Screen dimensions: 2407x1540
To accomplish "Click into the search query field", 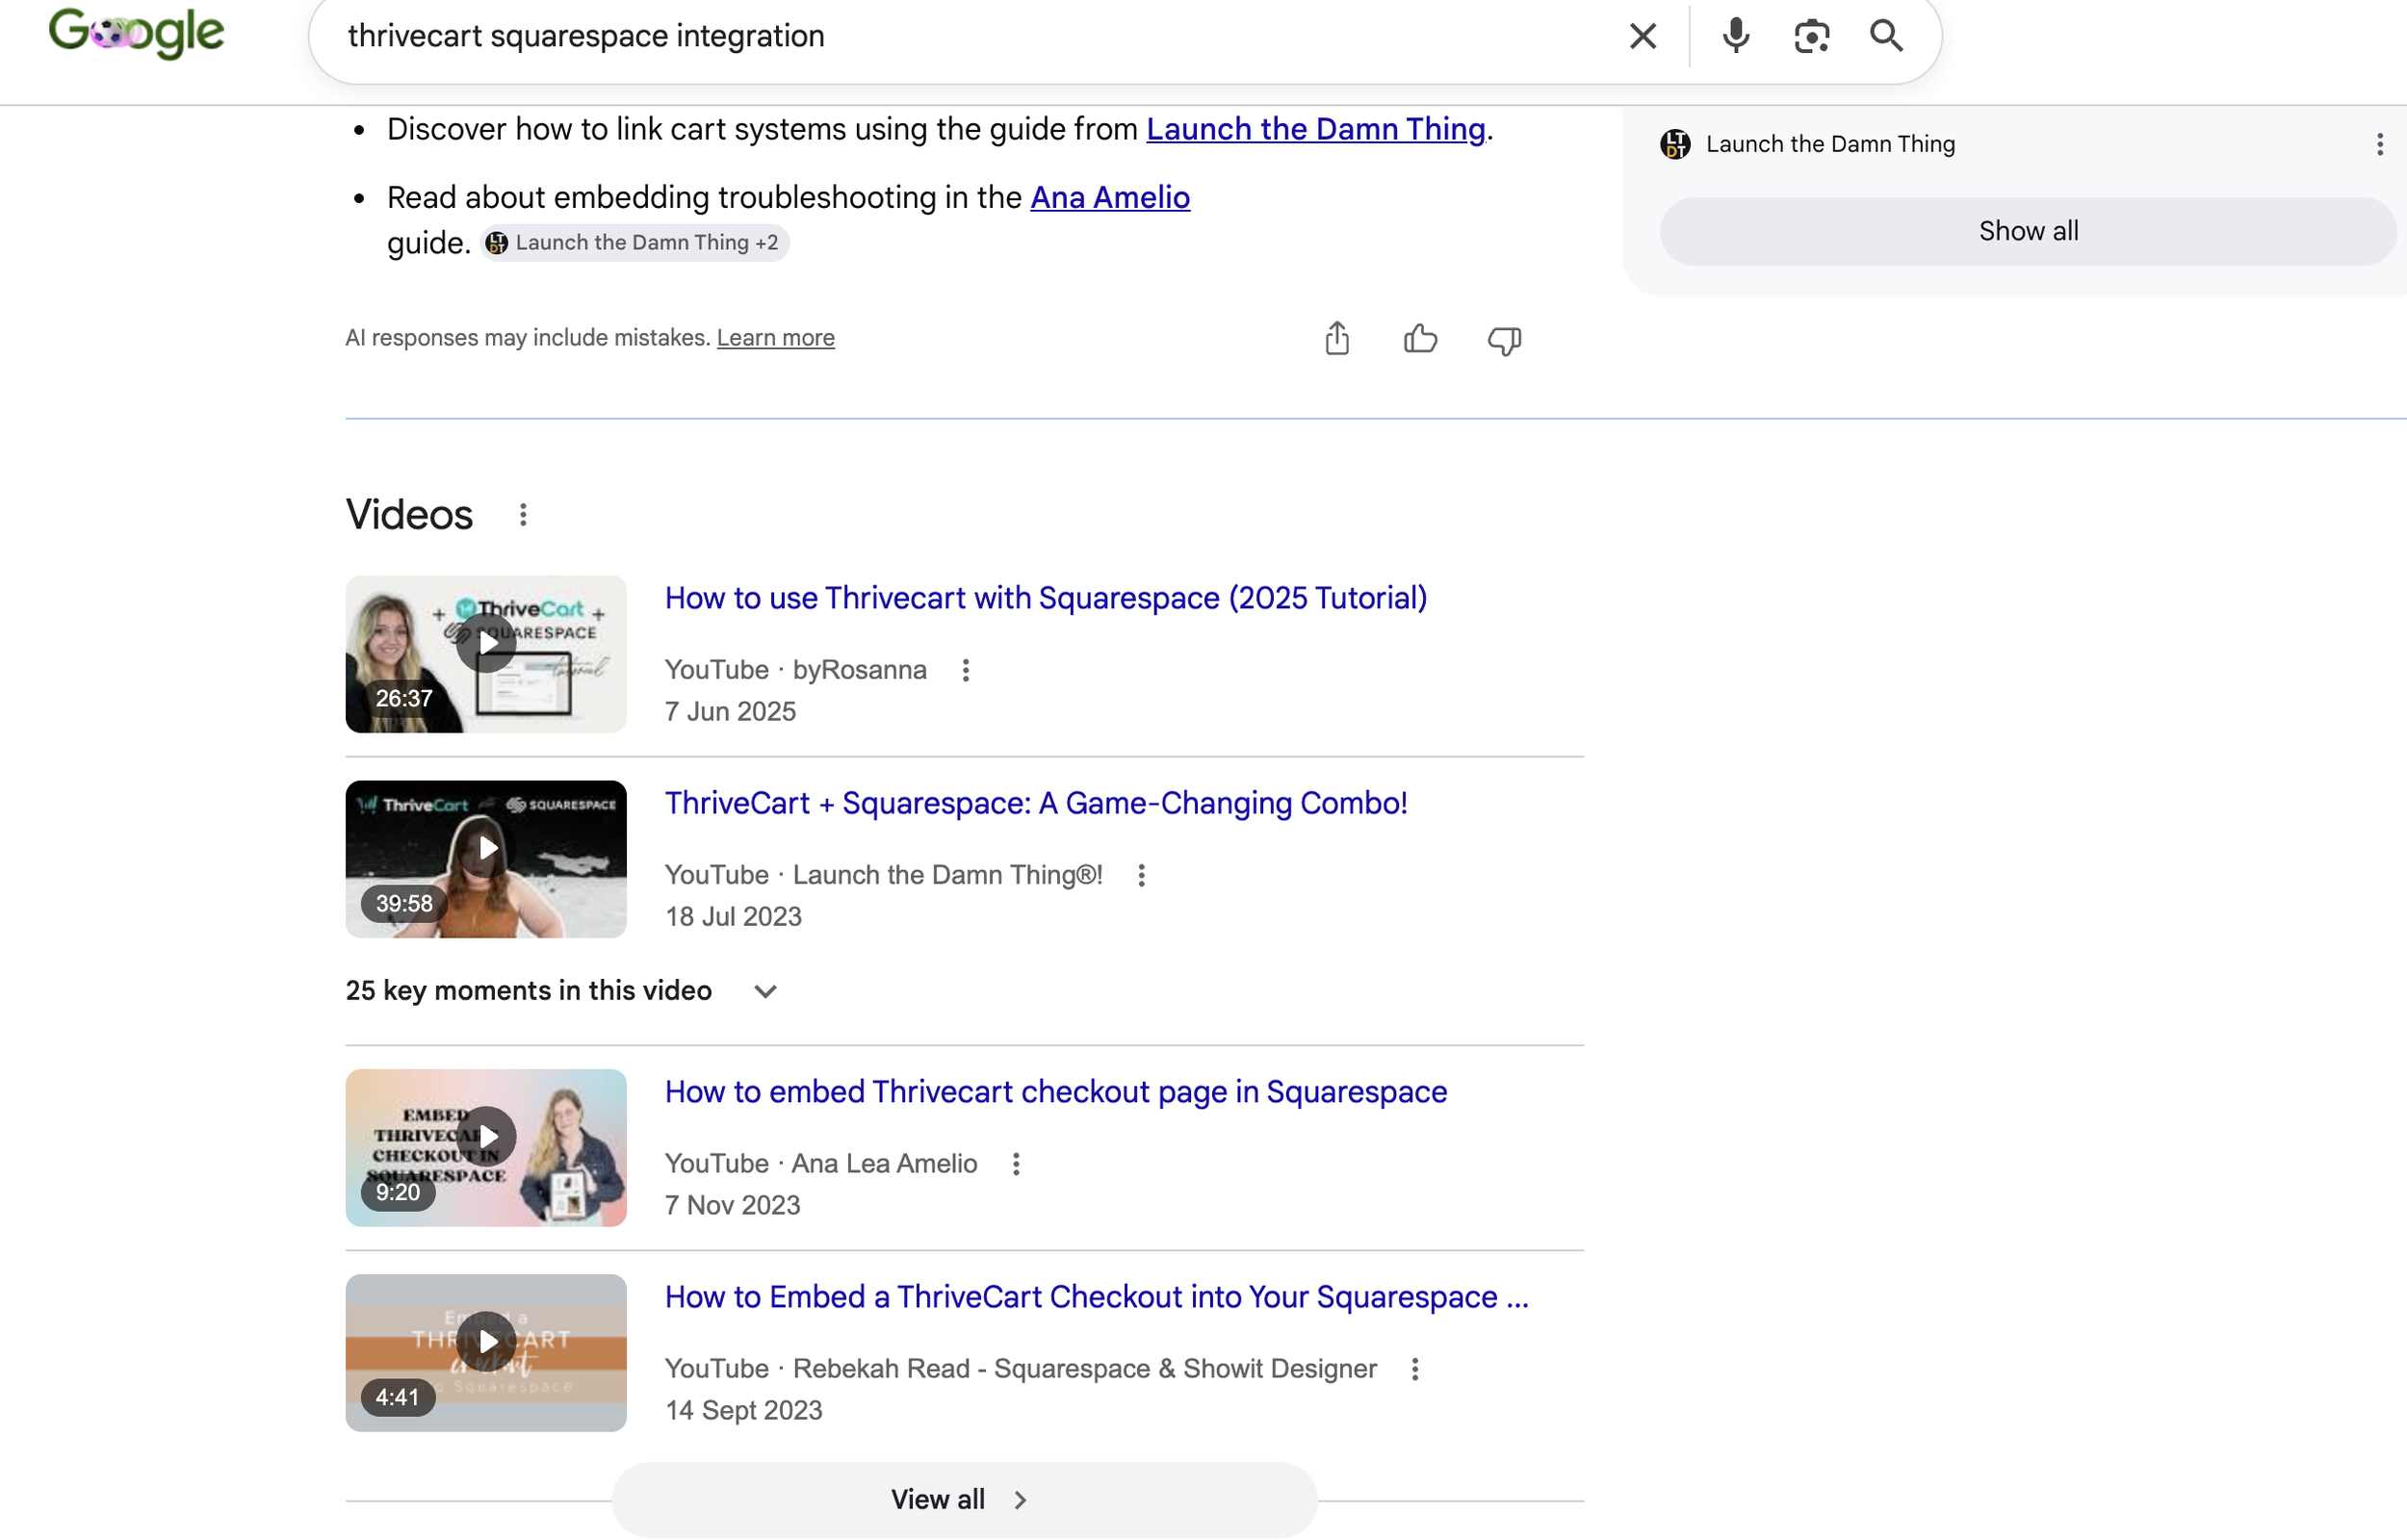I will 960,36.
